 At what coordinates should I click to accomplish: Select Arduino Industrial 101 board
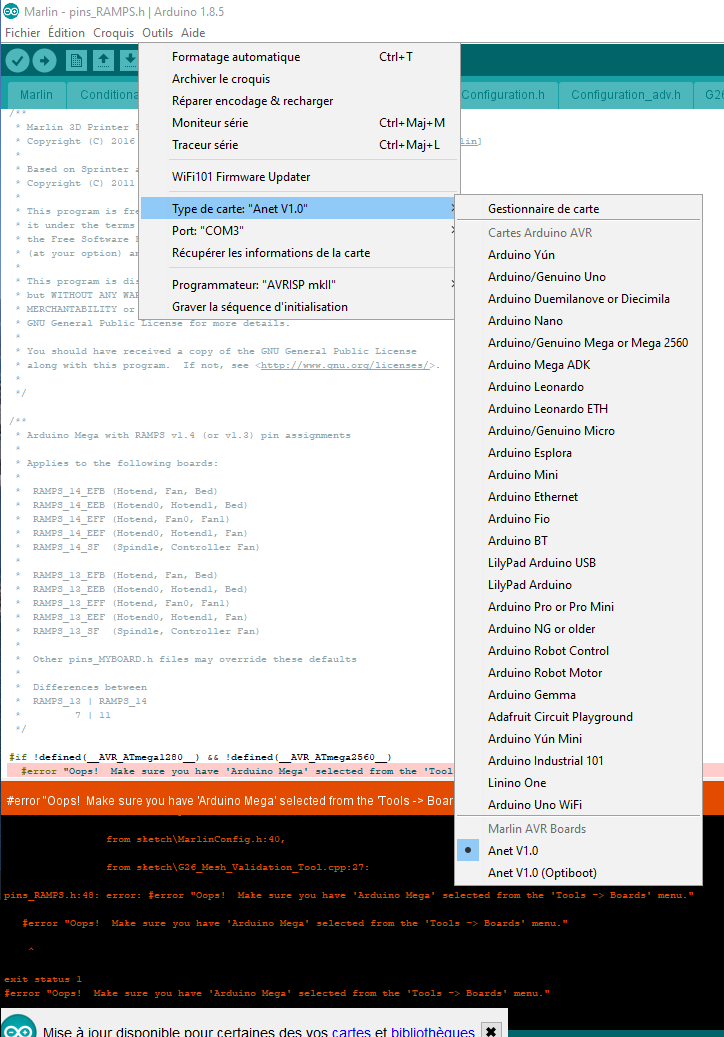[579, 760]
